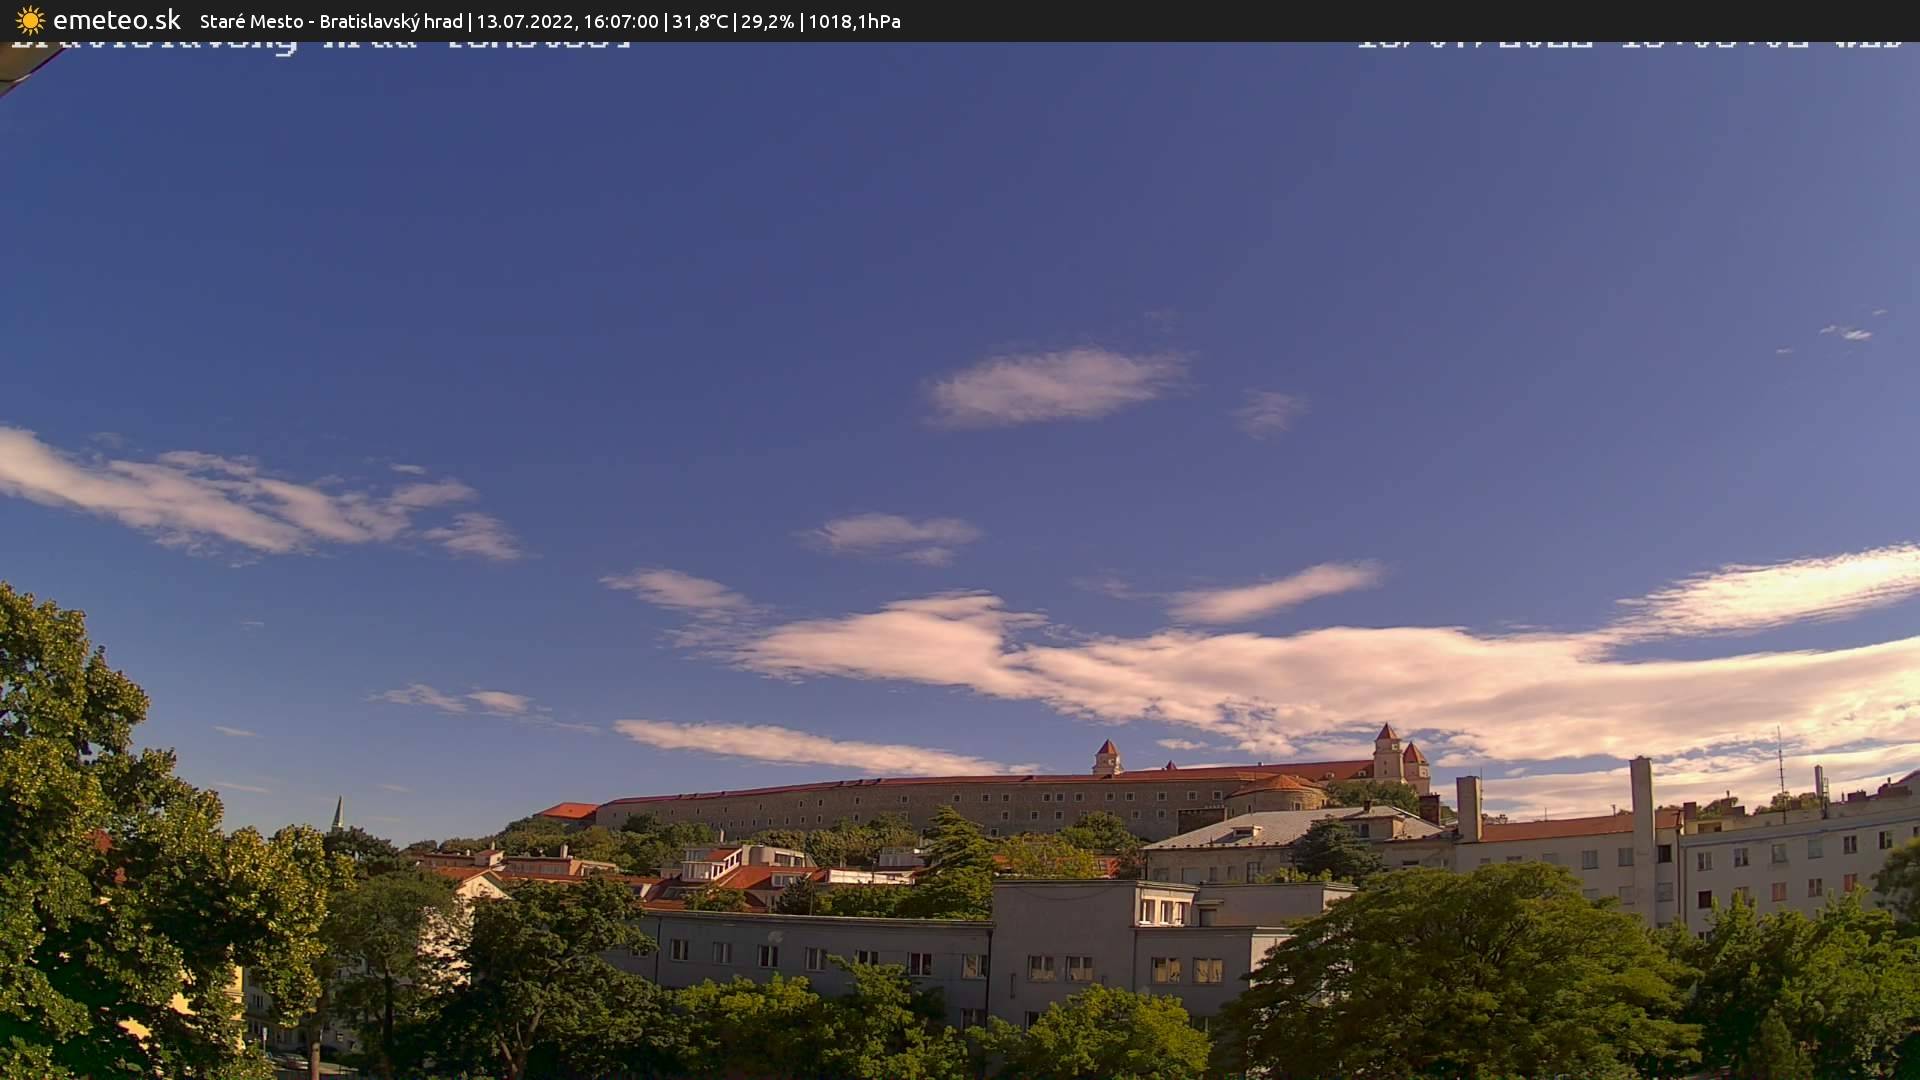Click the green church spire on left
Image resolution: width=1920 pixels, height=1080 pixels.
(x=338, y=814)
